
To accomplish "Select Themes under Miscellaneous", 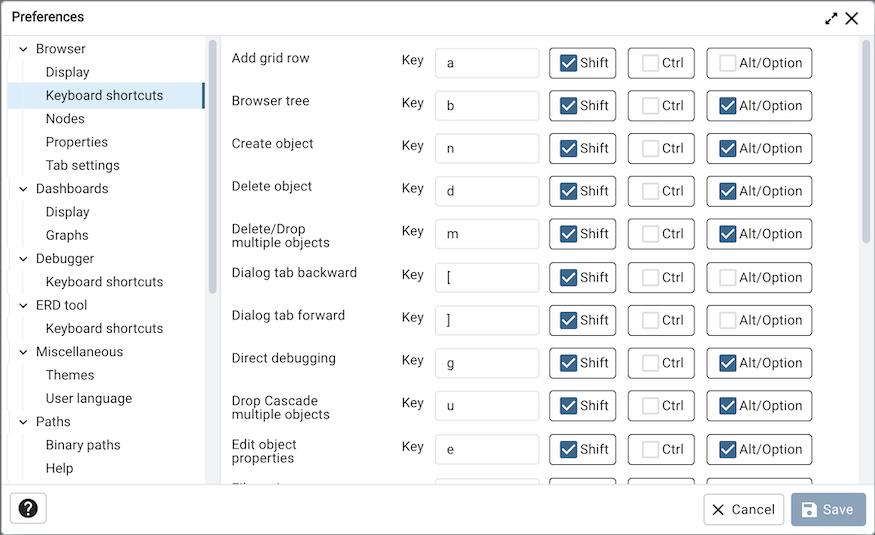I will pos(70,375).
